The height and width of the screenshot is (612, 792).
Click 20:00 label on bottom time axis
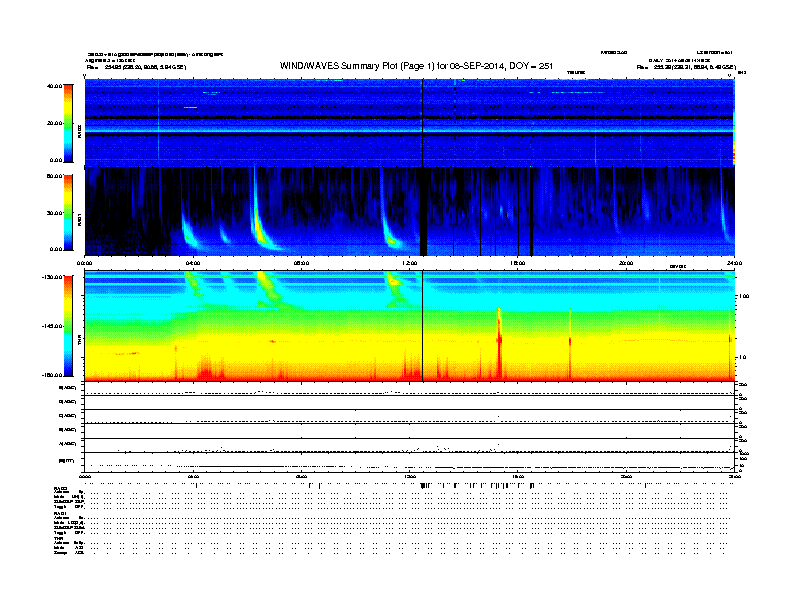(626, 476)
